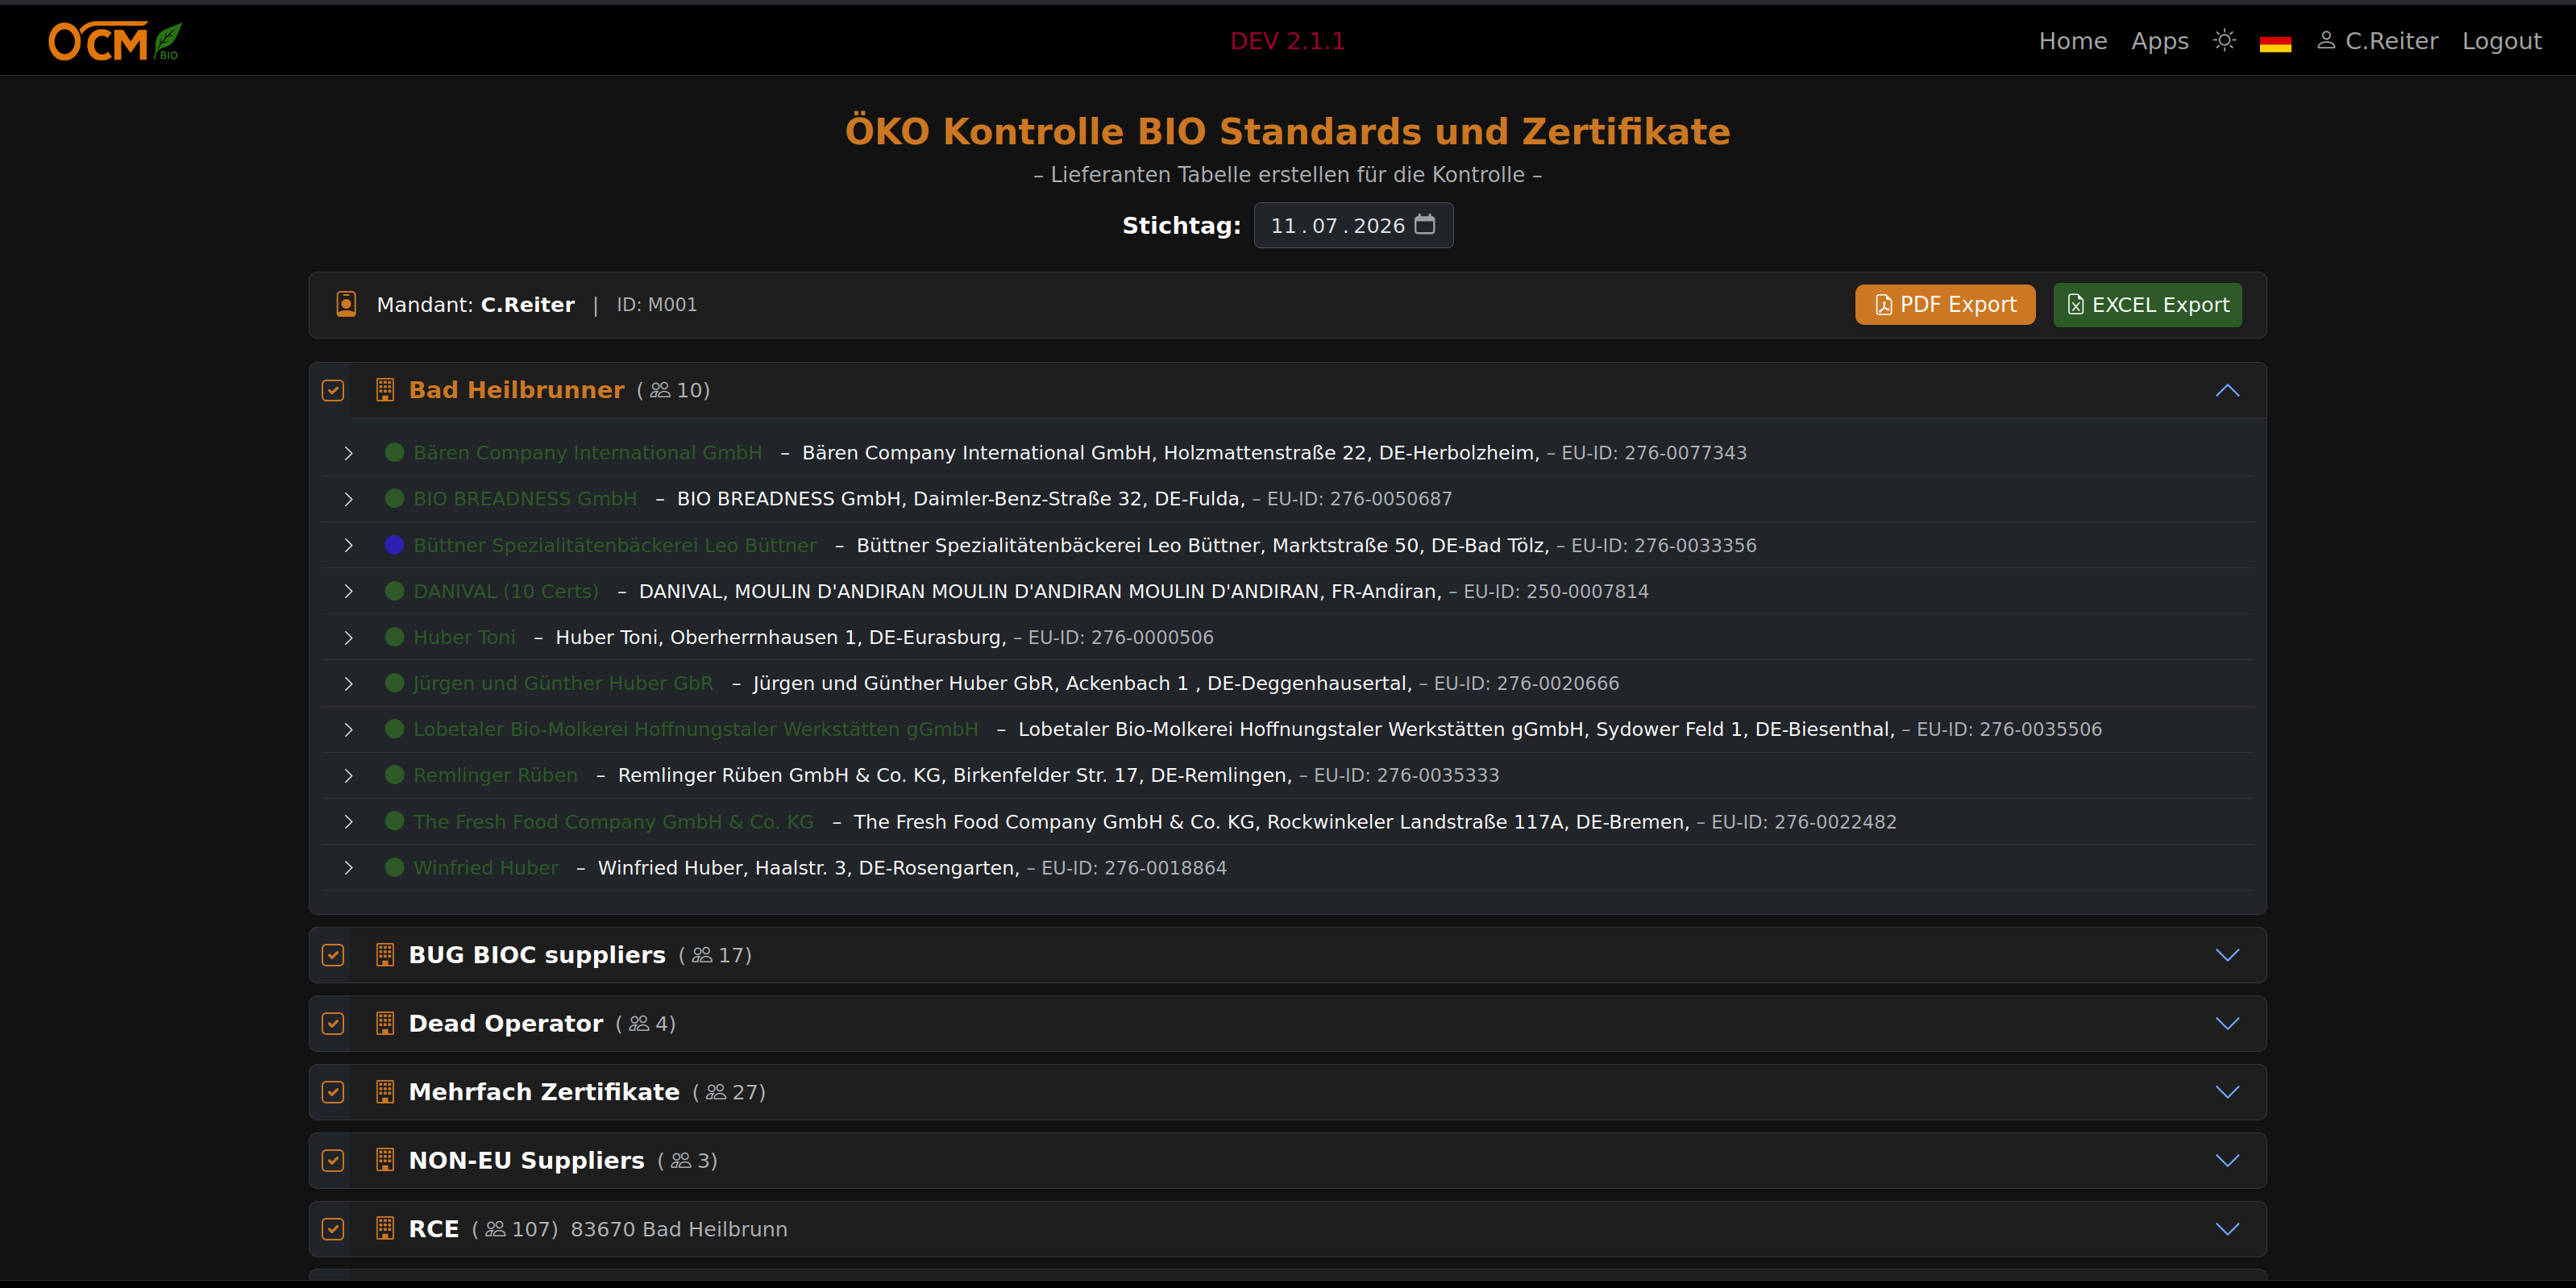Screen dimensions: 2576x1288
Task: Click green status dot for Winfried Huber
Action: 395,867
